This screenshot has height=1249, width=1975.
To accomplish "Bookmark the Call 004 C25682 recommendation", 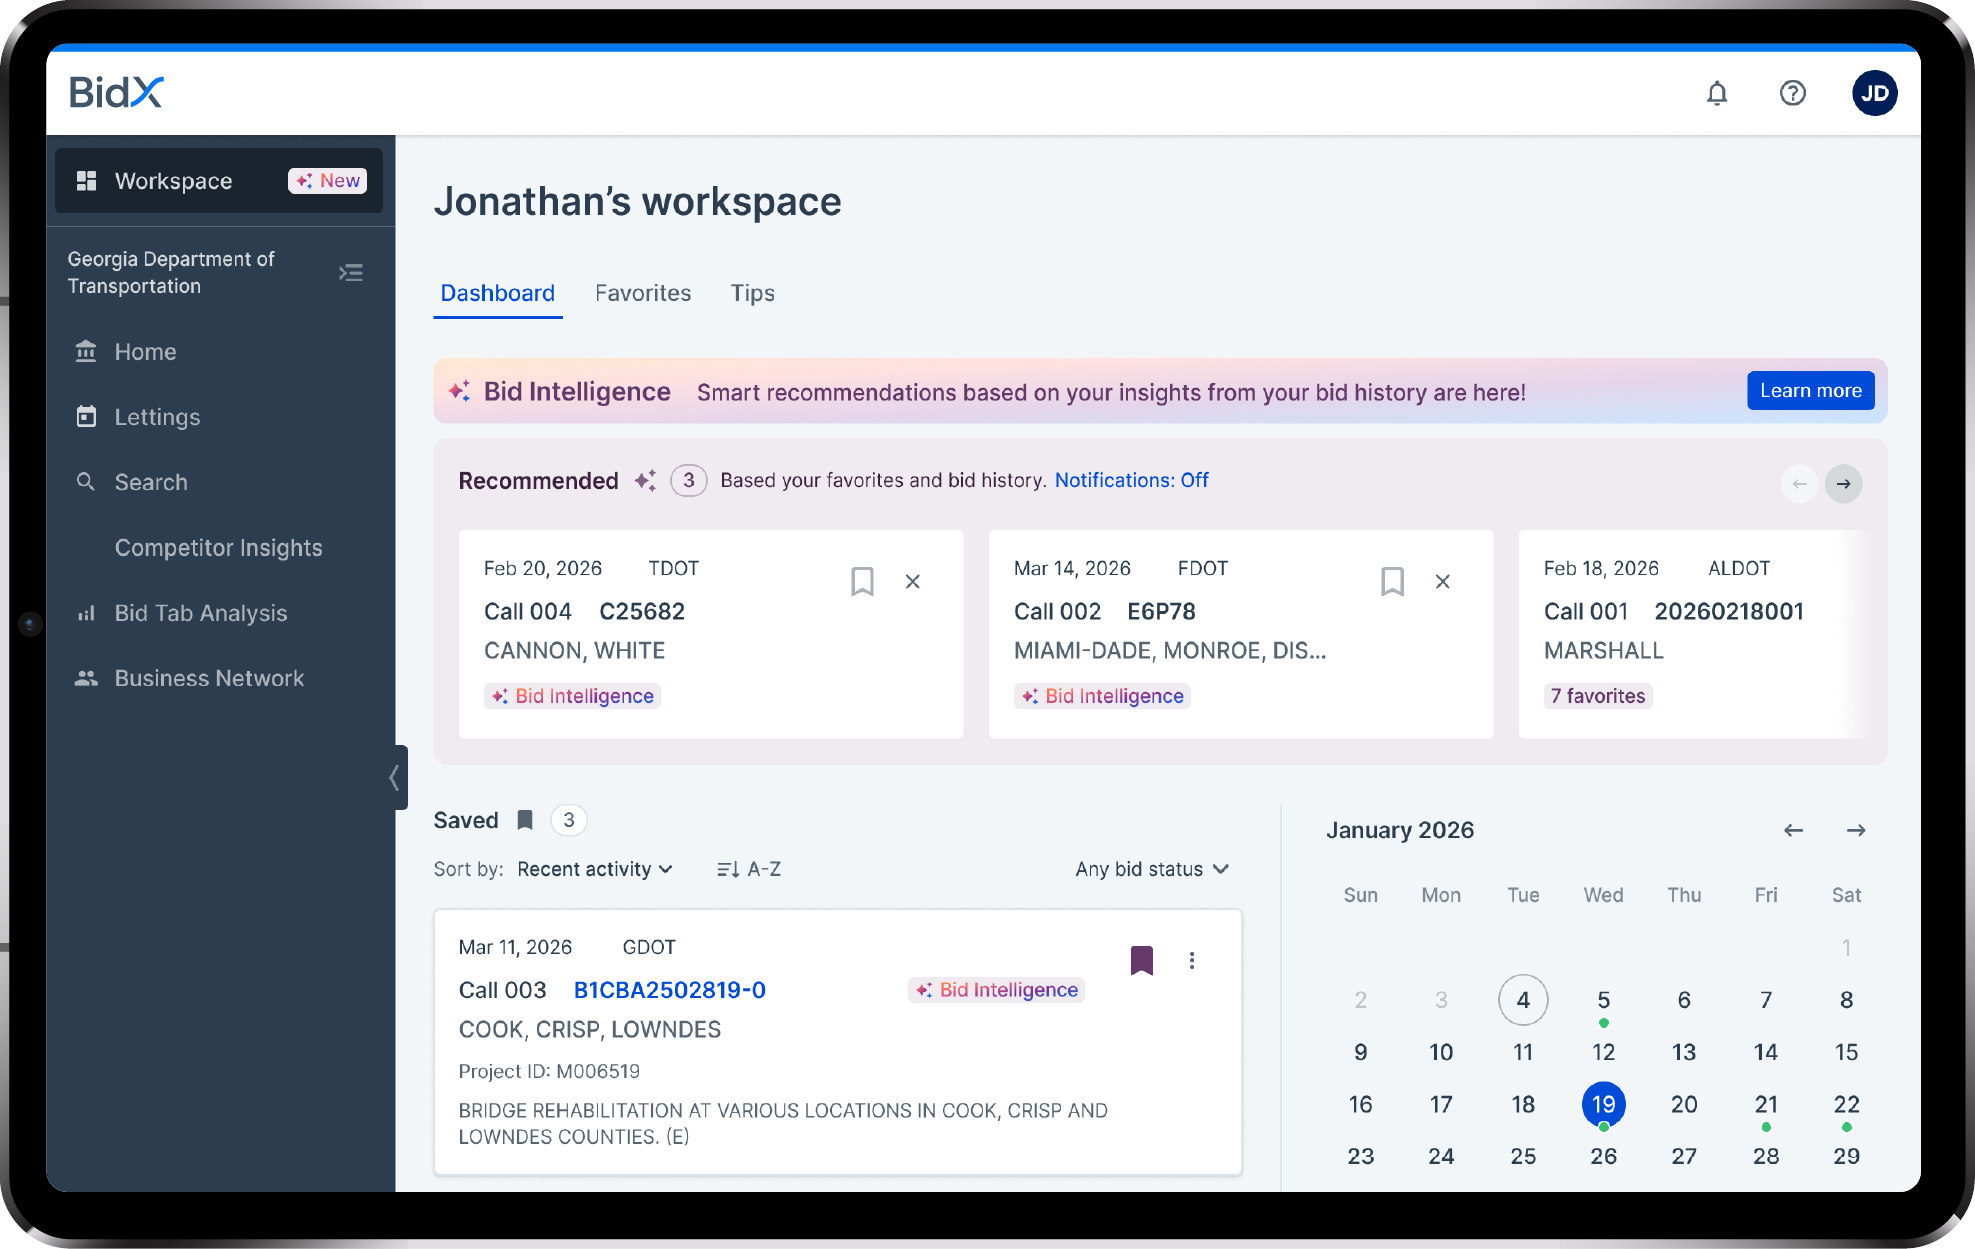I will (x=862, y=581).
